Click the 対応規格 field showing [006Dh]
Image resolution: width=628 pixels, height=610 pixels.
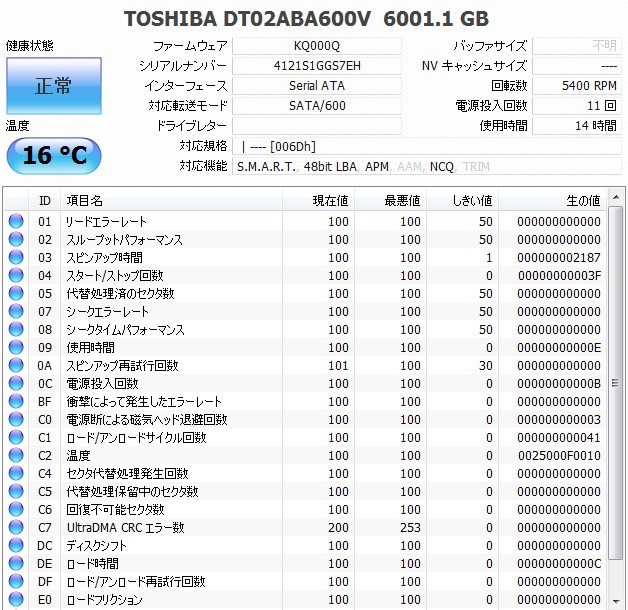coord(427,146)
